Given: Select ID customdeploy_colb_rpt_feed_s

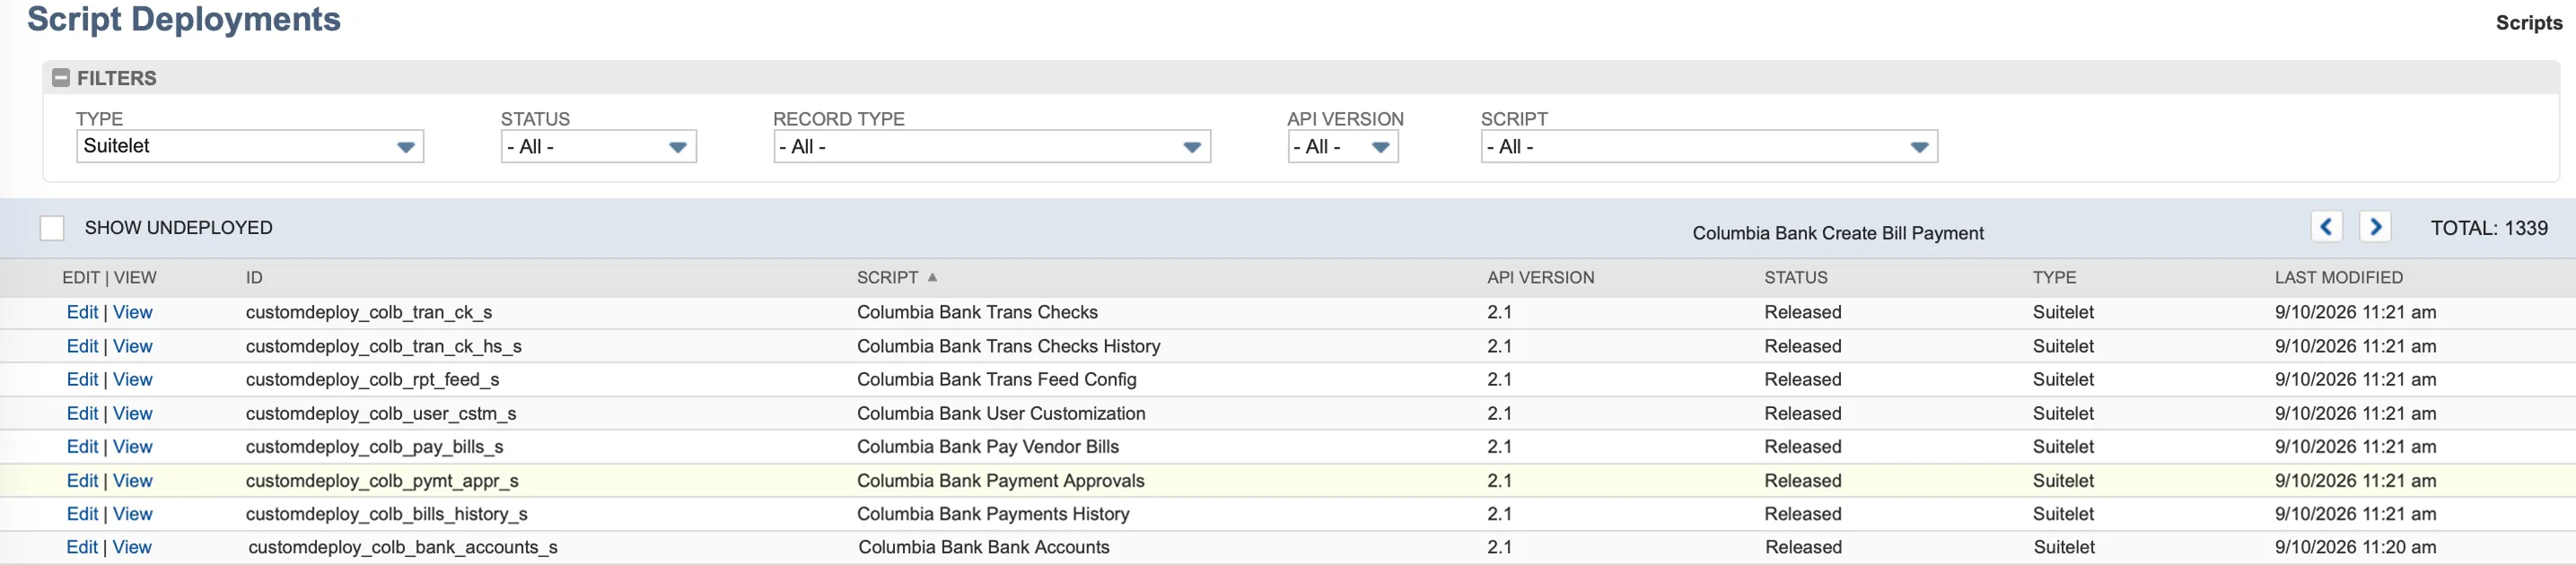Looking at the screenshot, I should tap(372, 379).
